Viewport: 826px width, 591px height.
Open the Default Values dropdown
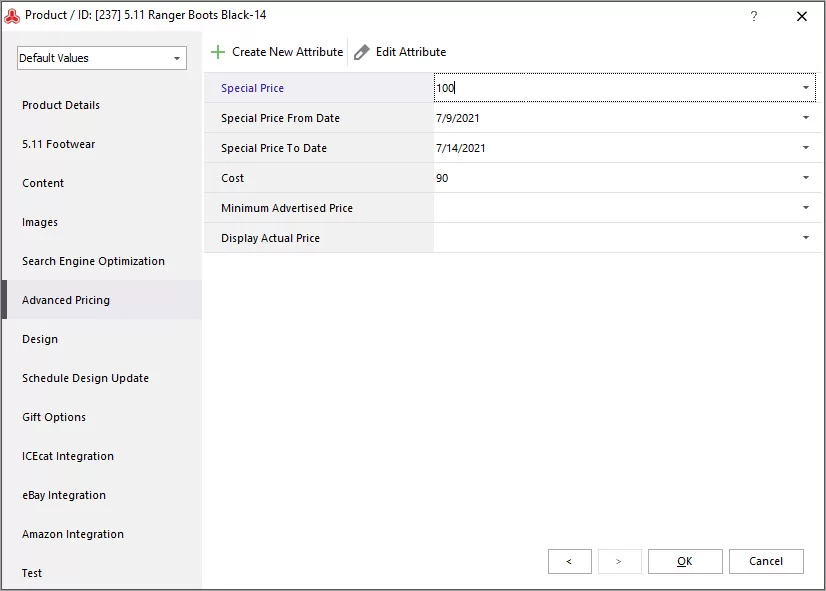coord(102,58)
